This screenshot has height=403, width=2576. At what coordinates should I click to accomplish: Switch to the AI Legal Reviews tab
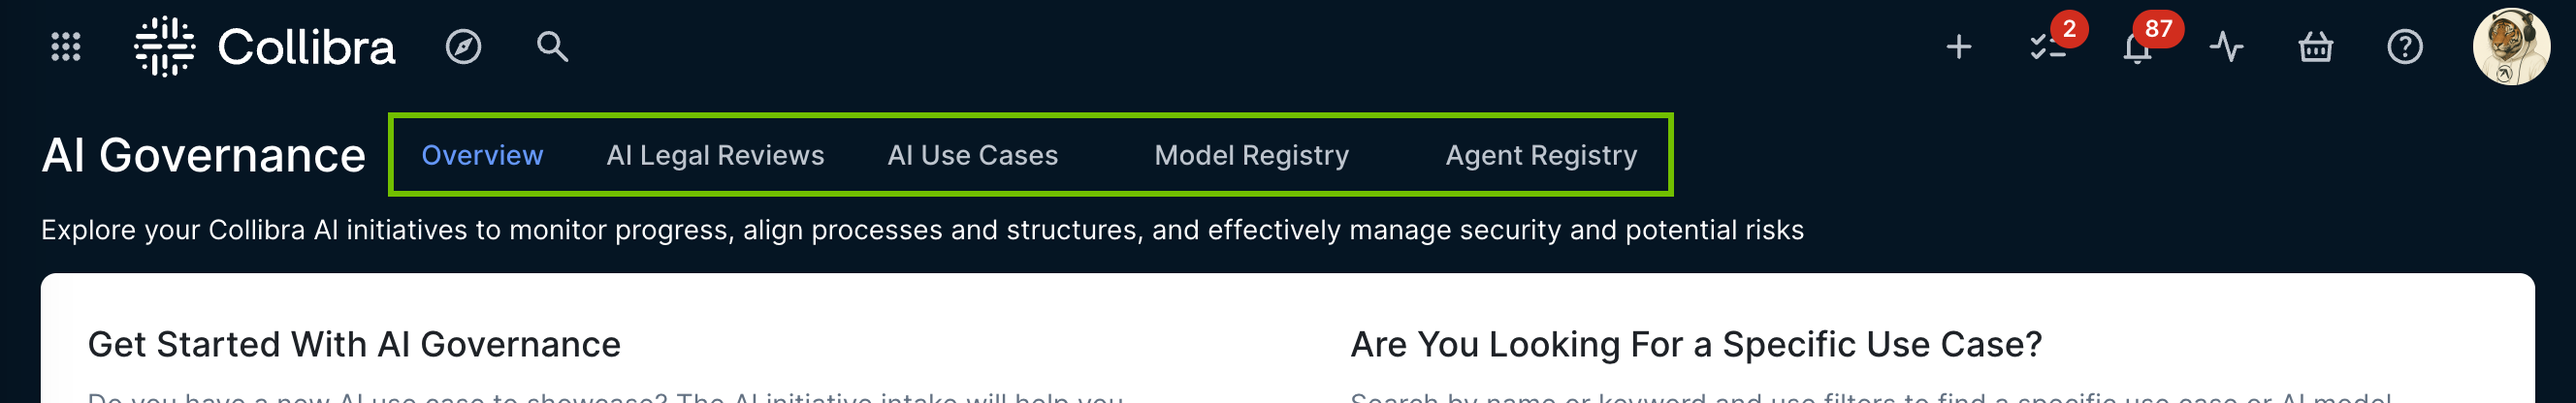(x=715, y=155)
